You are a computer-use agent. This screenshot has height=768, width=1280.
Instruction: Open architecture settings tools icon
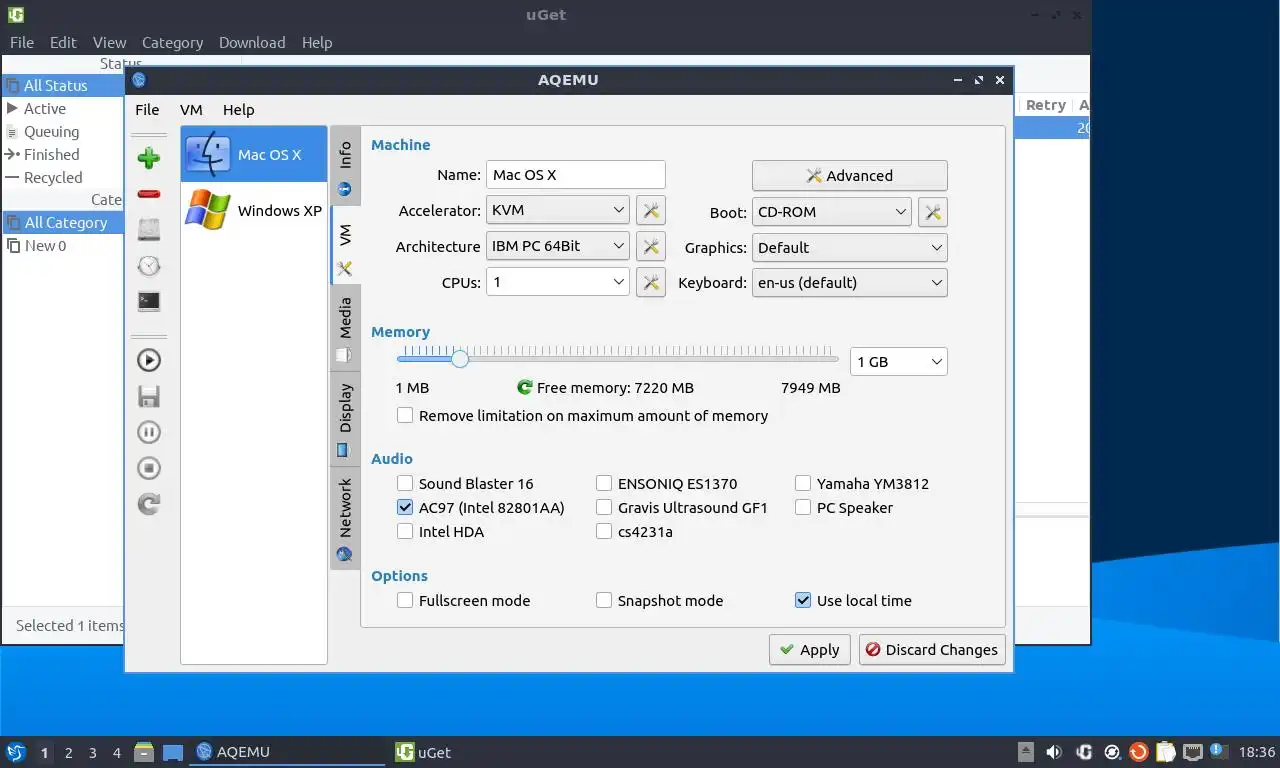[x=651, y=247]
